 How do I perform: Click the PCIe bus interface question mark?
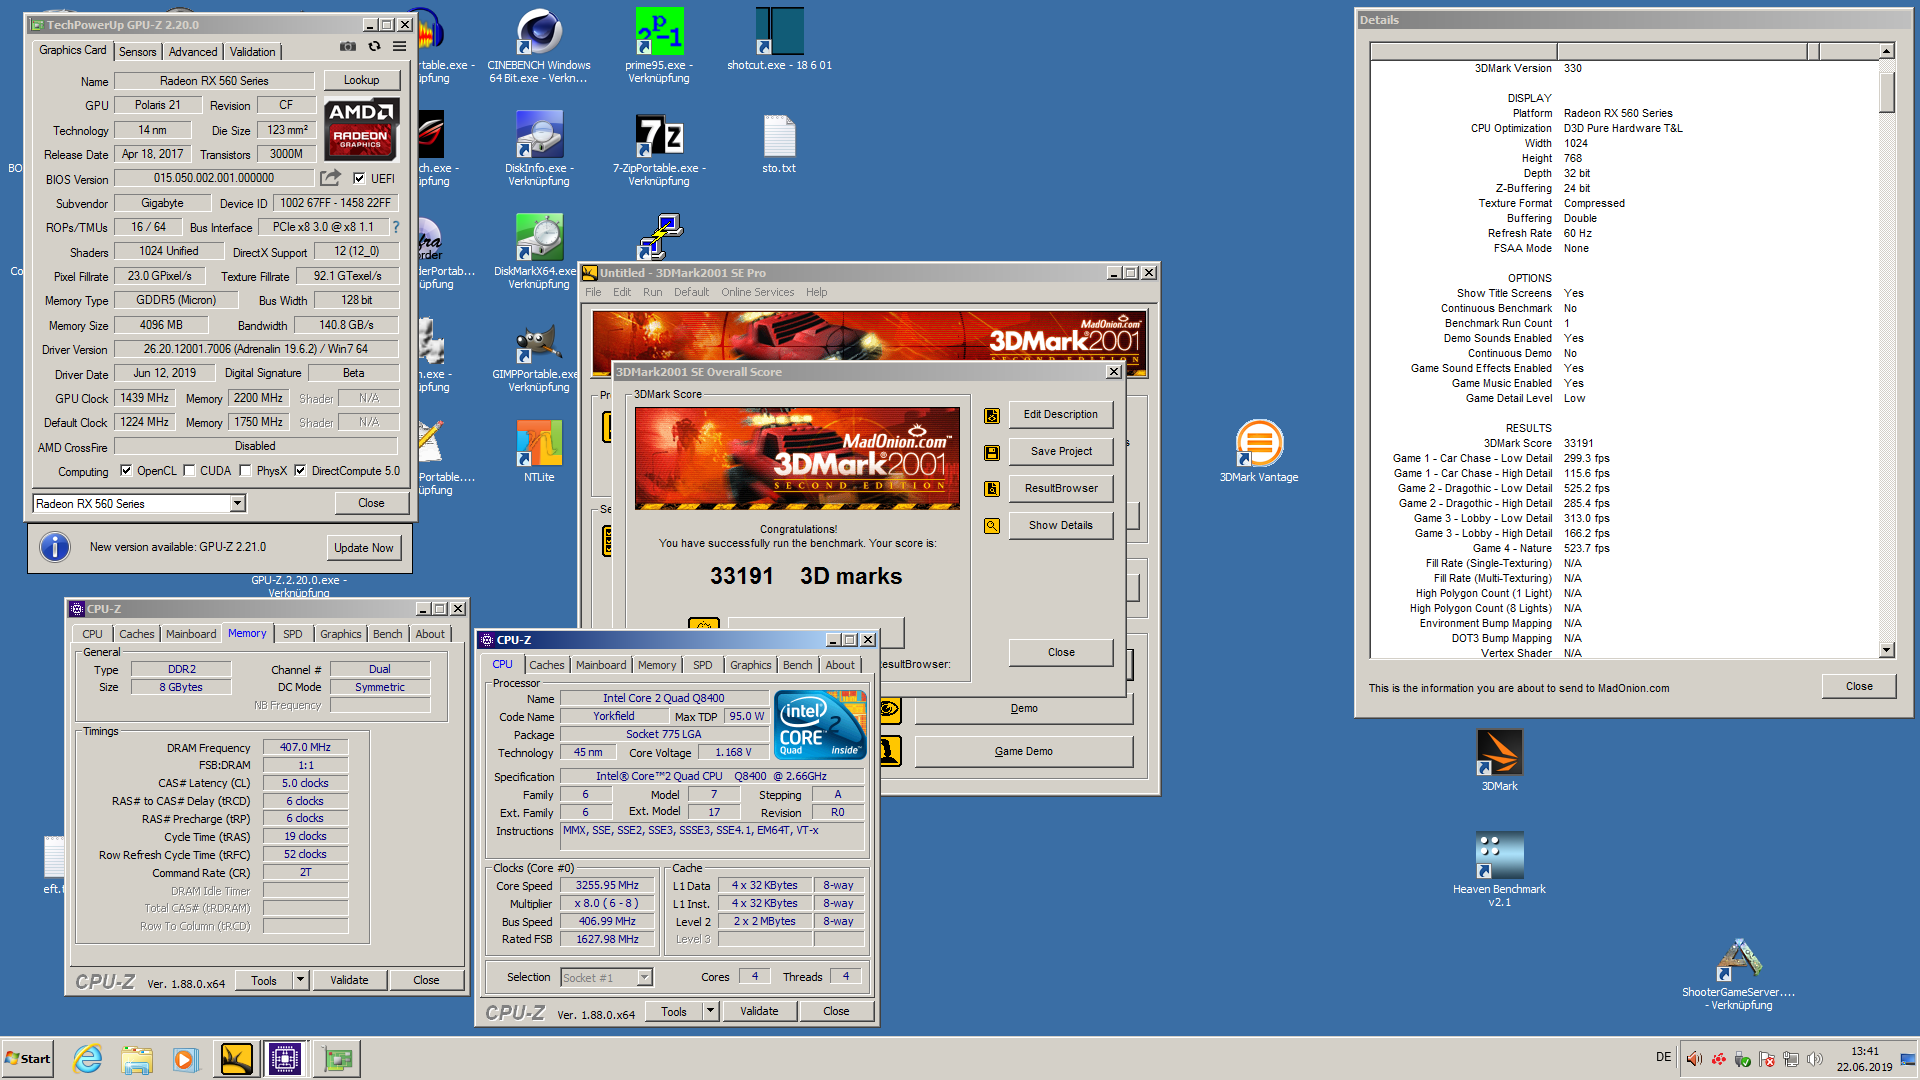(x=396, y=227)
